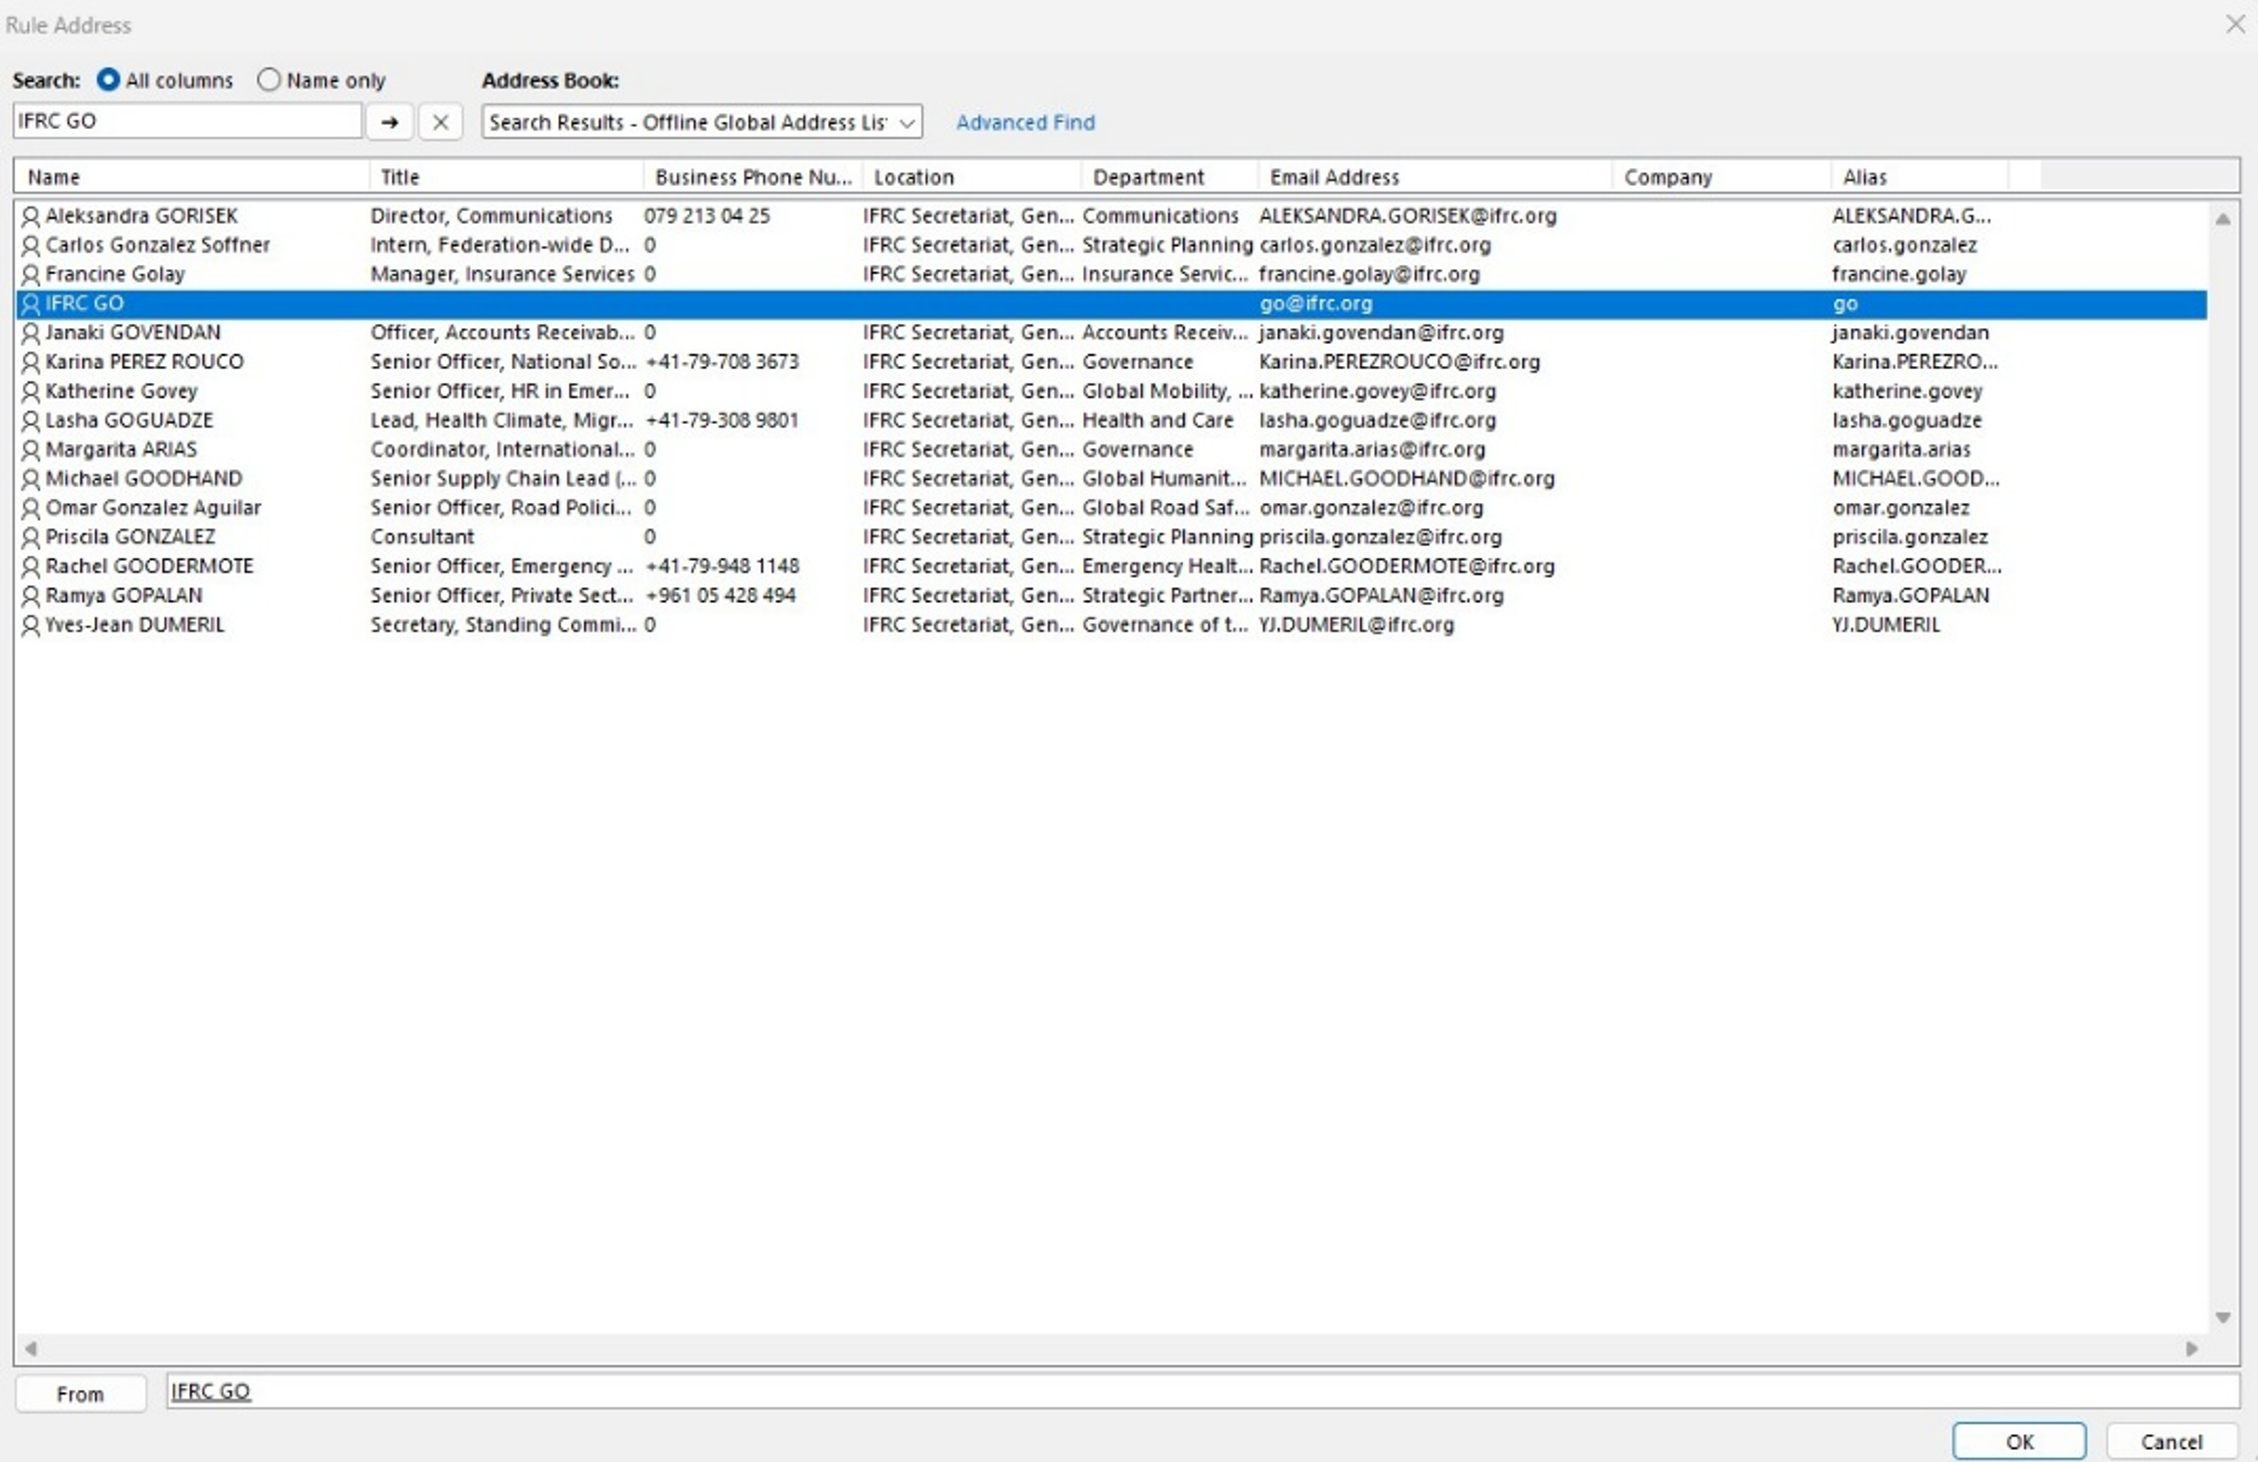Select the Lasha GOGUADZE name
The image size is (2258, 1462).
(130, 420)
